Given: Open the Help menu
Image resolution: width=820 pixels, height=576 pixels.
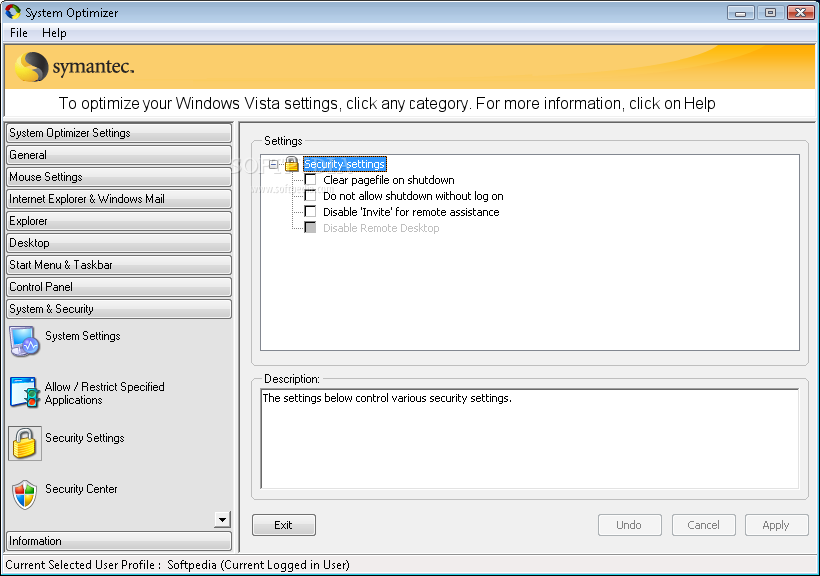Looking at the screenshot, I should pyautogui.click(x=54, y=33).
